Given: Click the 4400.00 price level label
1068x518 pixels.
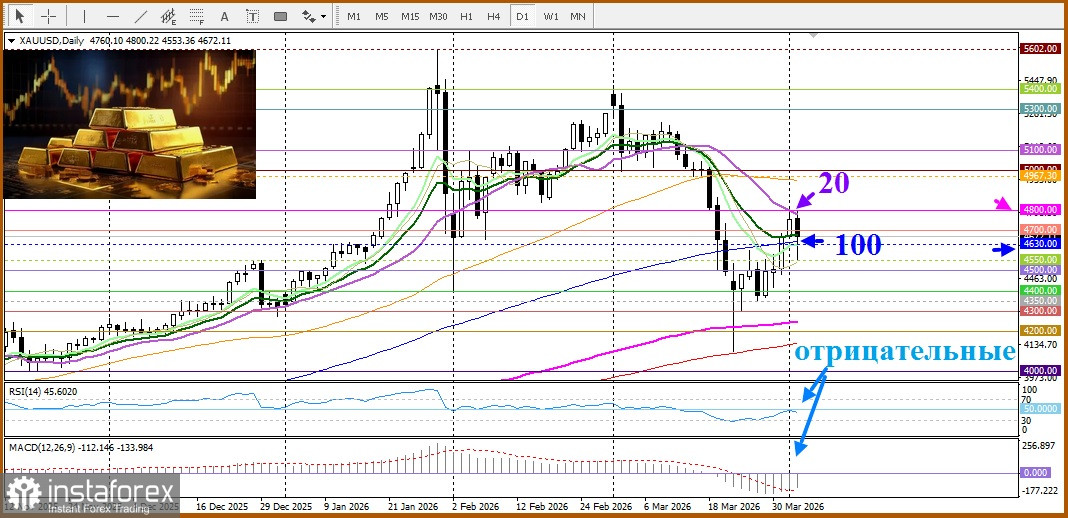Looking at the screenshot, I should click(1041, 290).
